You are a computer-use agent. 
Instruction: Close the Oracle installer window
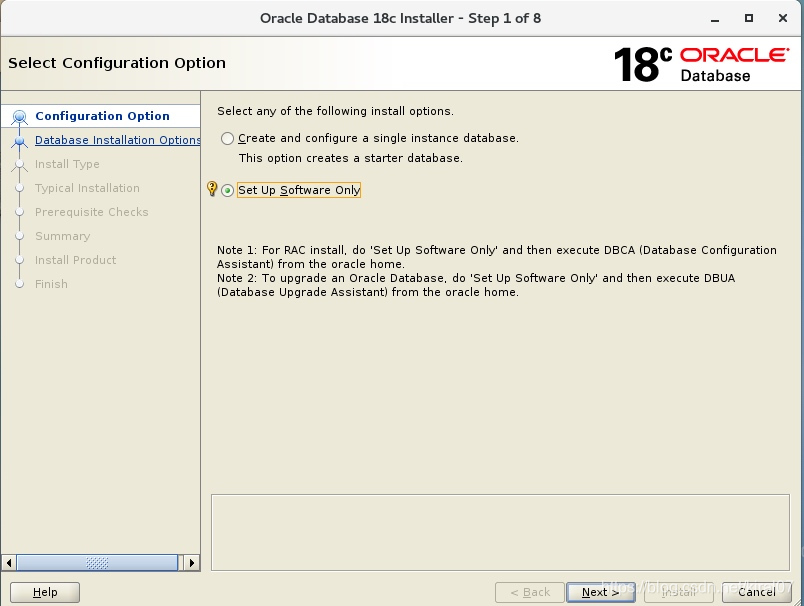pyautogui.click(x=782, y=18)
